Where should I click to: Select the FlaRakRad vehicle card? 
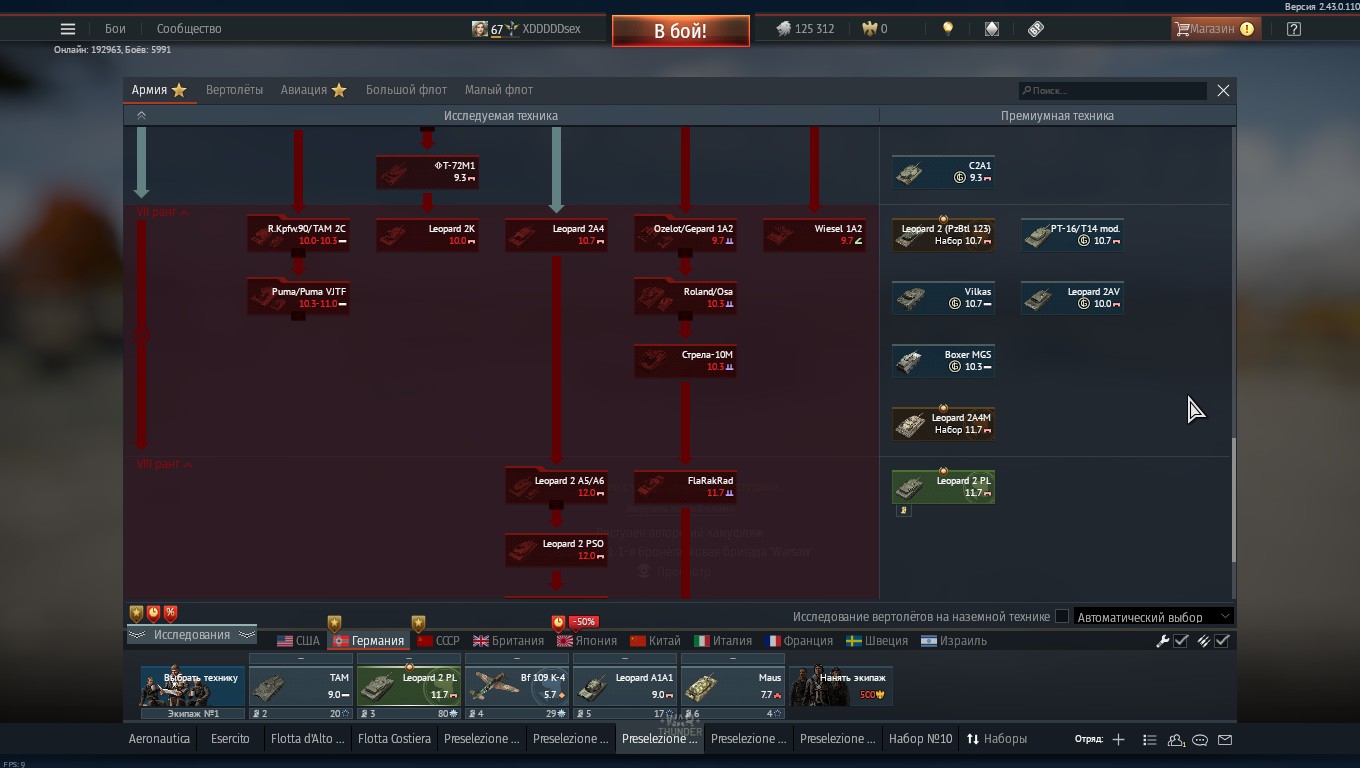(685, 486)
